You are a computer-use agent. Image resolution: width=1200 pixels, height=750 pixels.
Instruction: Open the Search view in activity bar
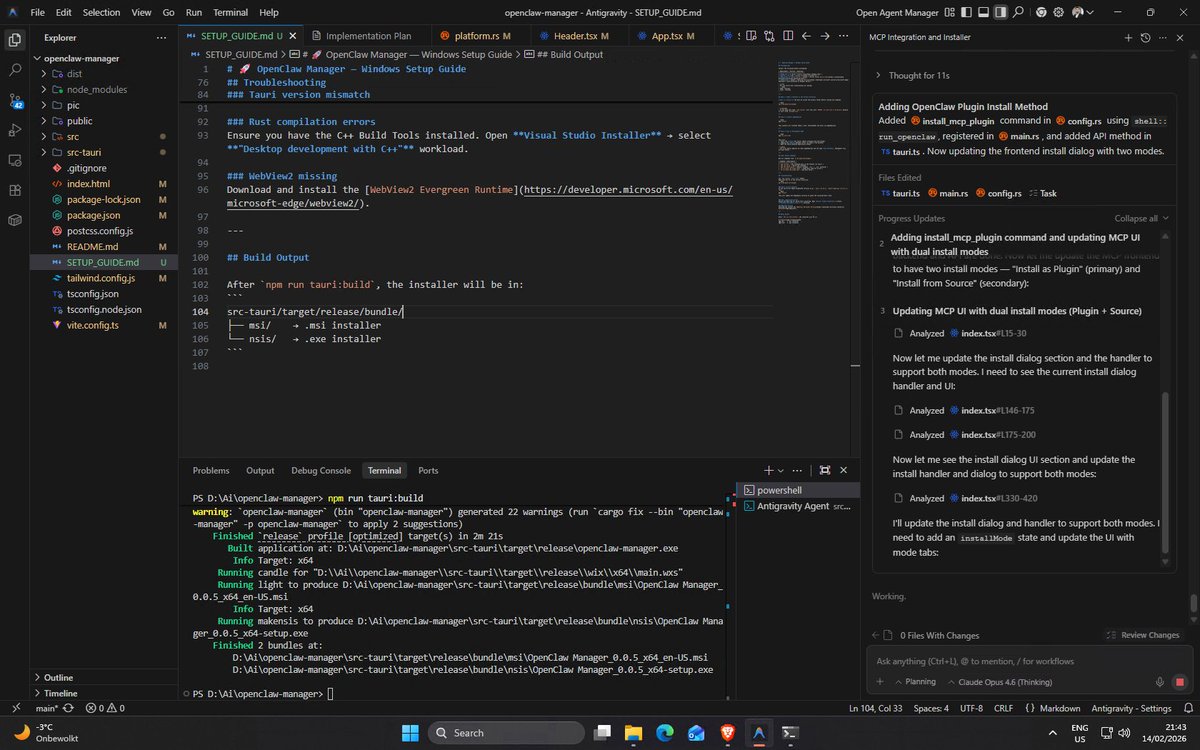pos(15,71)
